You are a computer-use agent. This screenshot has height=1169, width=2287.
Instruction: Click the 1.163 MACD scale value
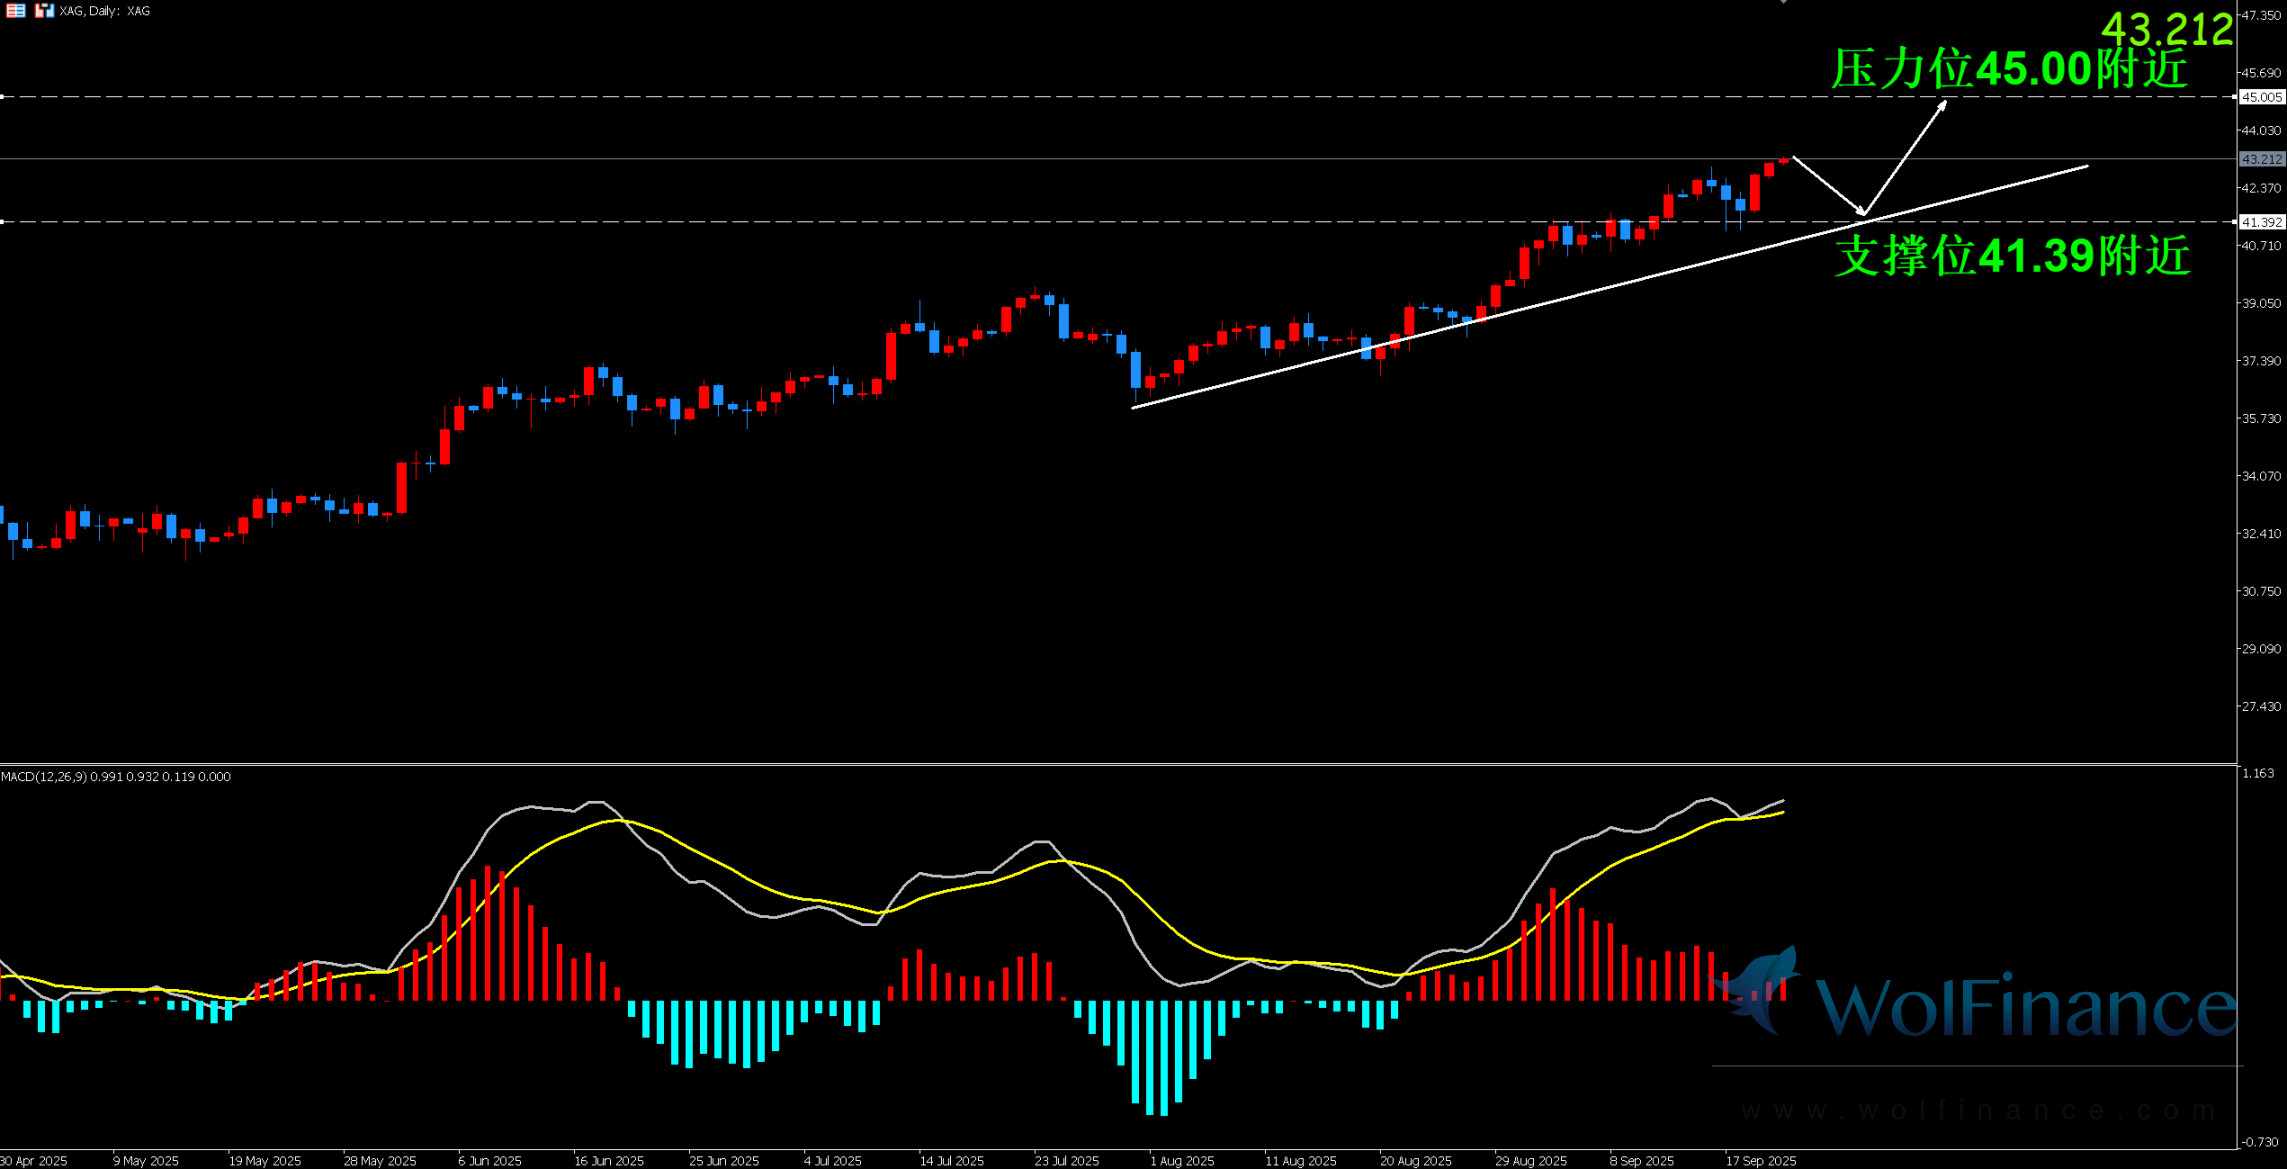click(2258, 773)
